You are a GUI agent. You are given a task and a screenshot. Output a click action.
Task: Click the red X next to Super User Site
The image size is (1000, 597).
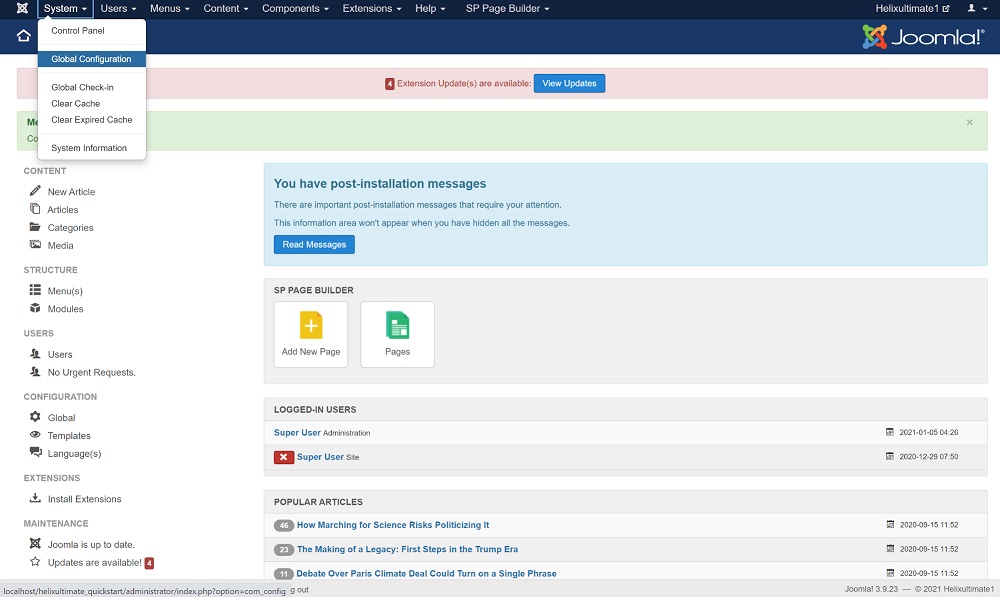coord(284,457)
